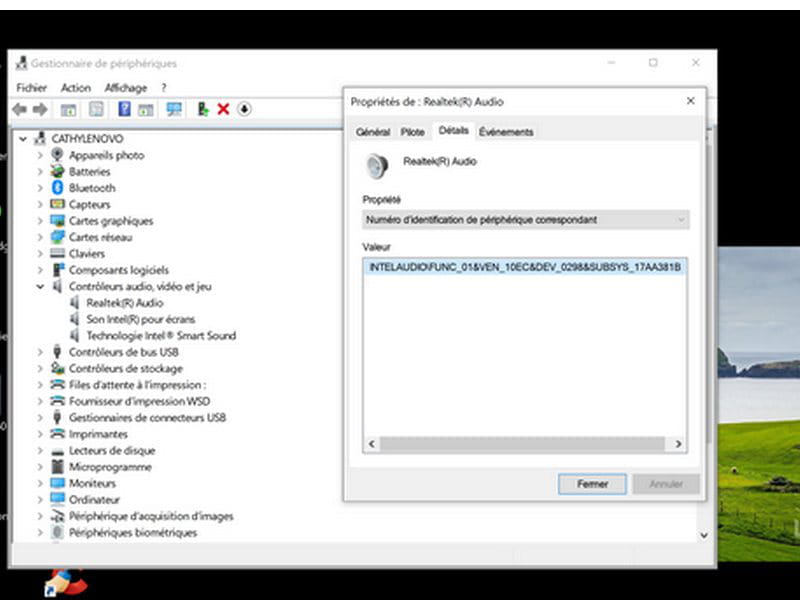Click the Fermer button
800x600 pixels.
592,484
